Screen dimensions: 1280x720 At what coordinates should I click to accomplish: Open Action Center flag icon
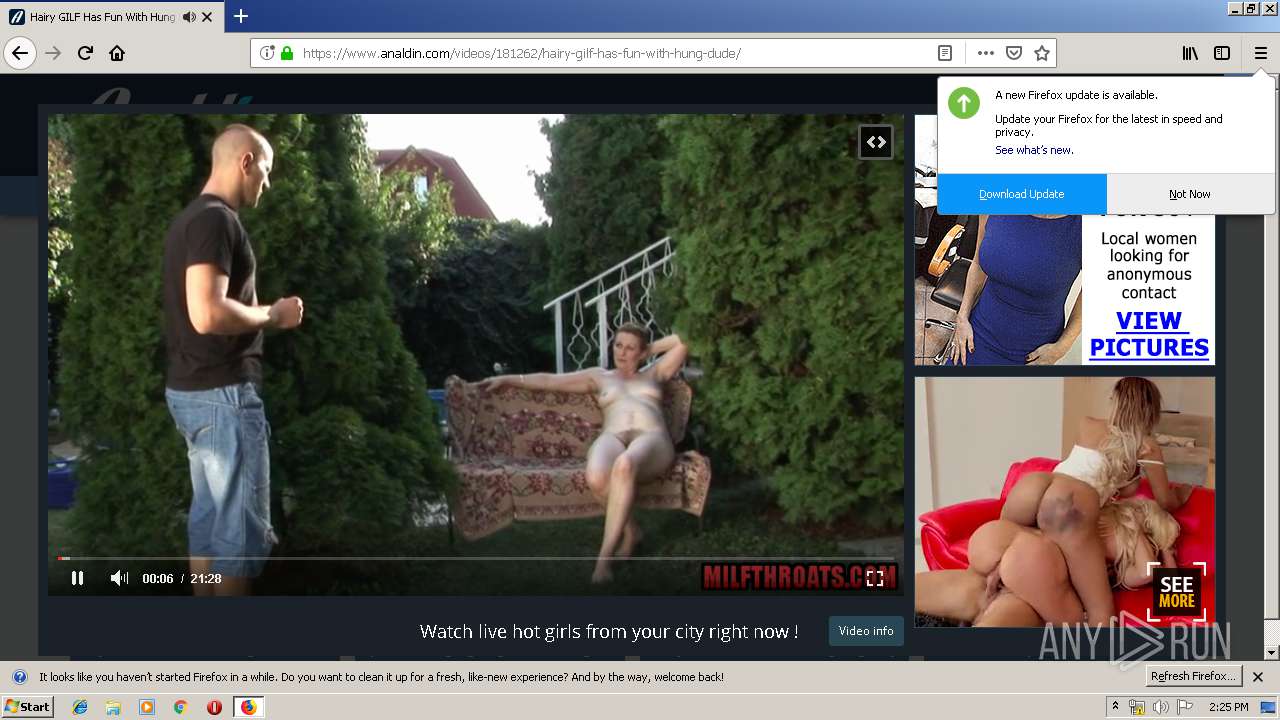coord(1184,707)
